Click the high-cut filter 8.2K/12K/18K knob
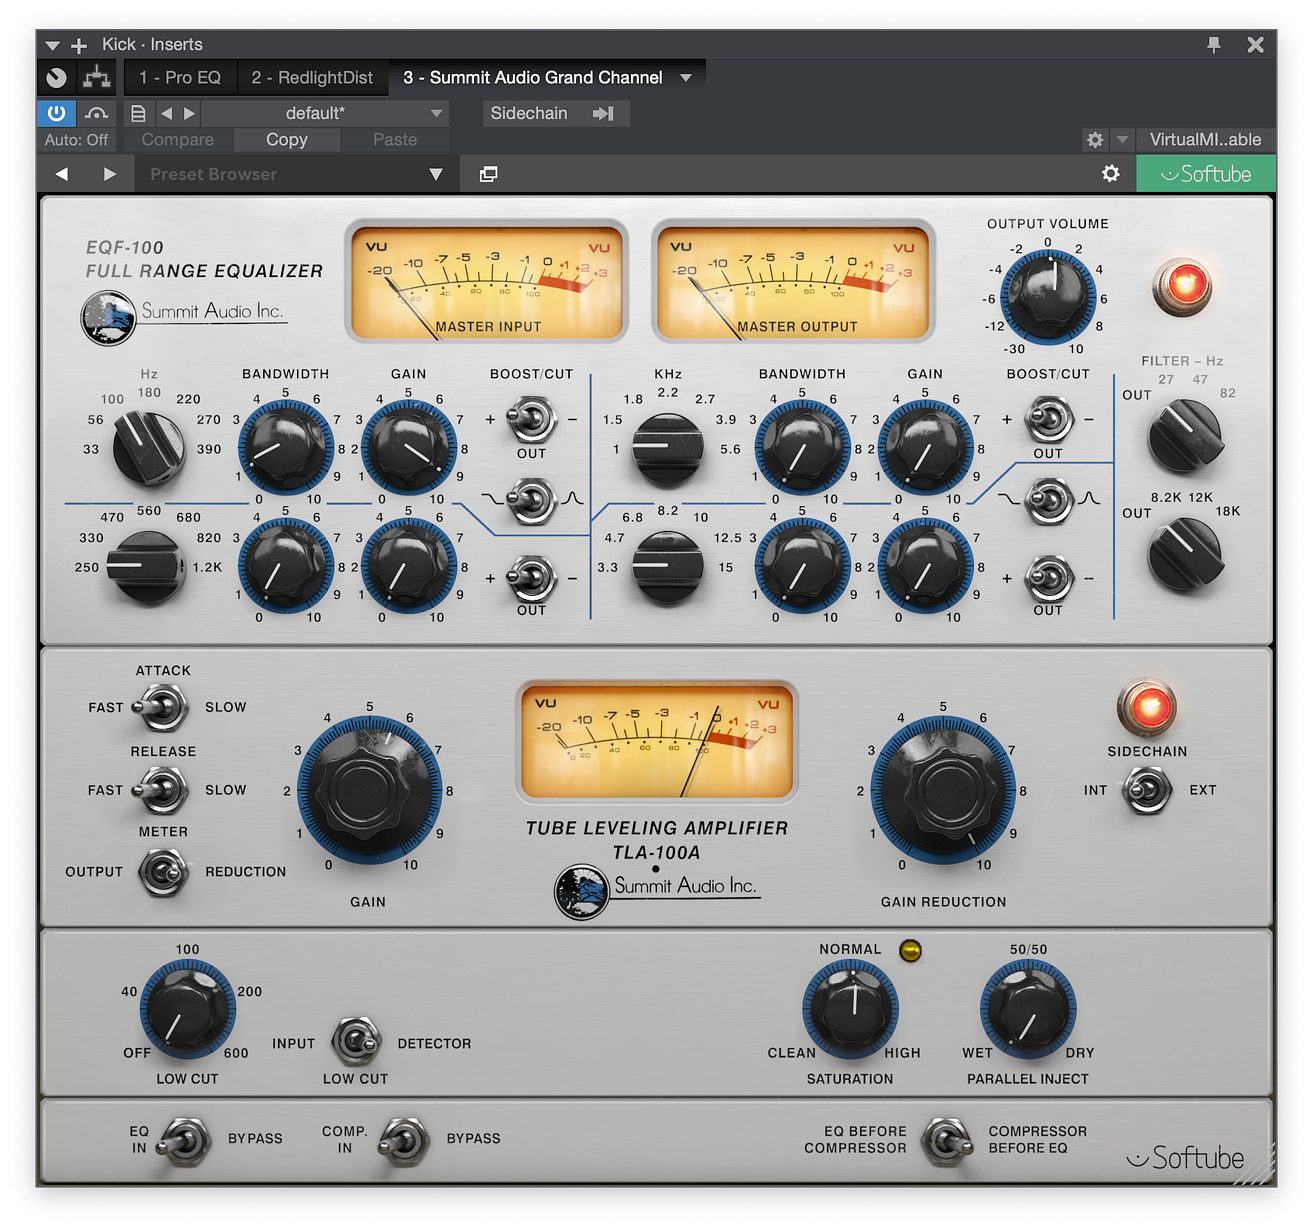The height and width of the screenshot is (1229, 1313). pyautogui.click(x=1184, y=554)
